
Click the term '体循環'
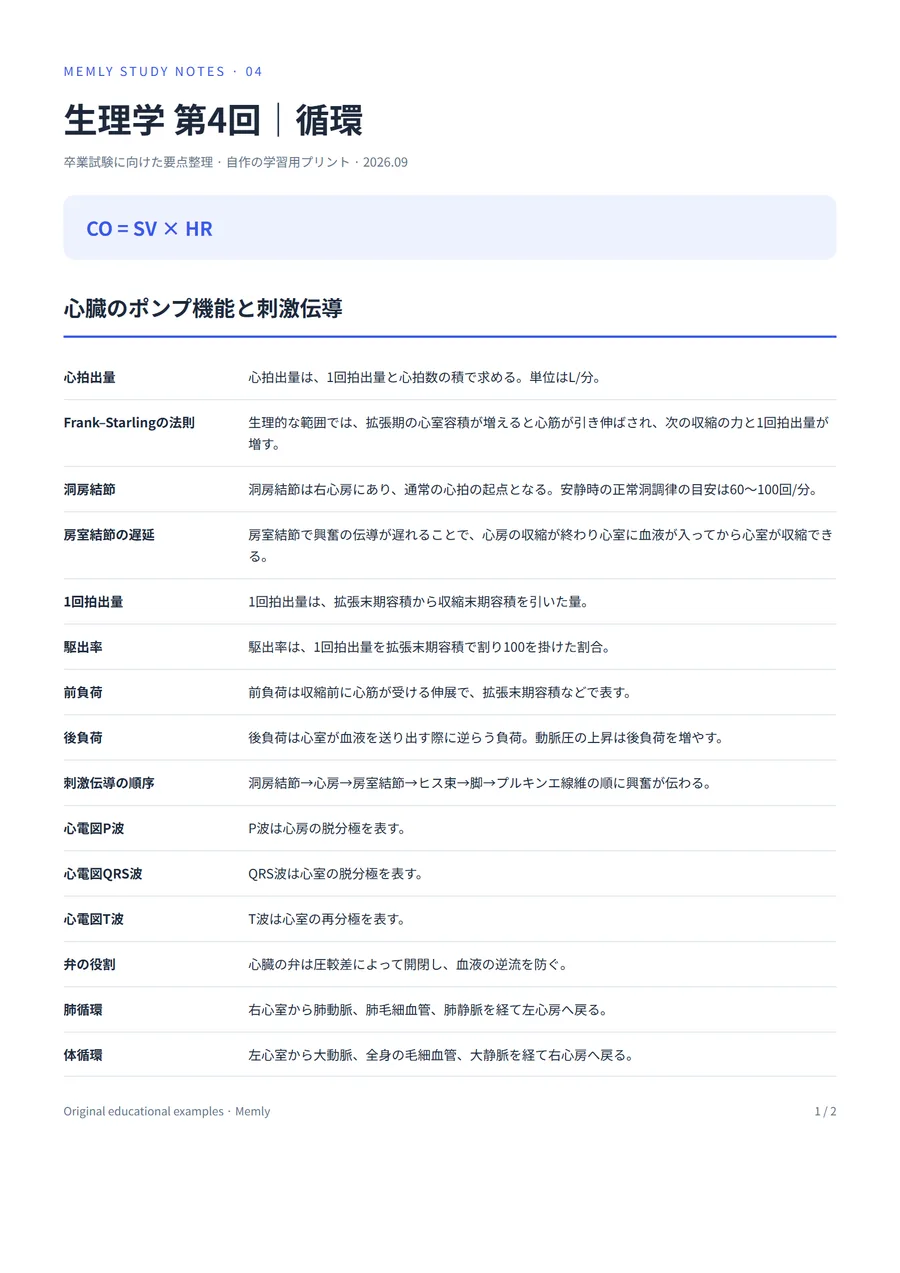pyautogui.click(x=83, y=1054)
